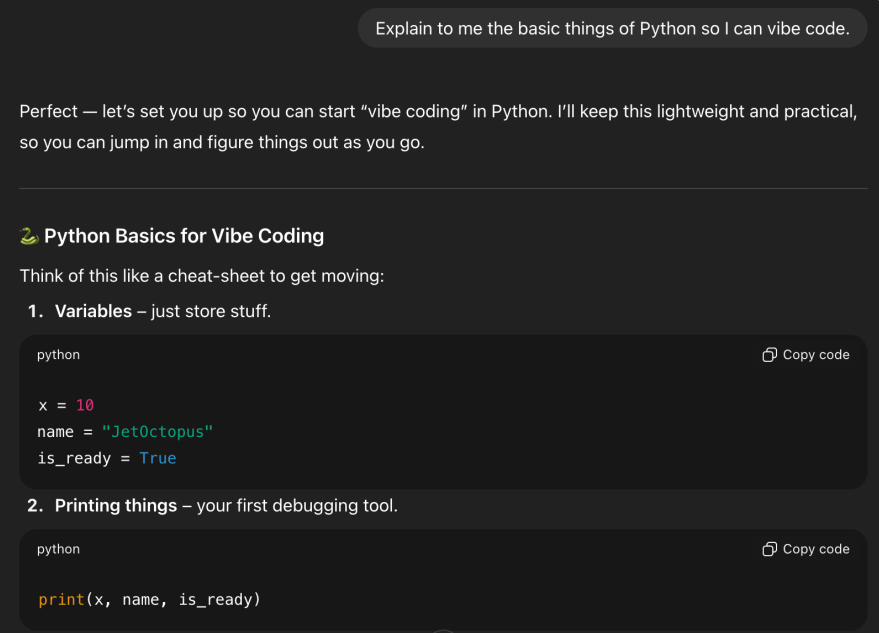Click the text "your first debugging tool"
Viewport: 879px width, 633px height.
297,506
